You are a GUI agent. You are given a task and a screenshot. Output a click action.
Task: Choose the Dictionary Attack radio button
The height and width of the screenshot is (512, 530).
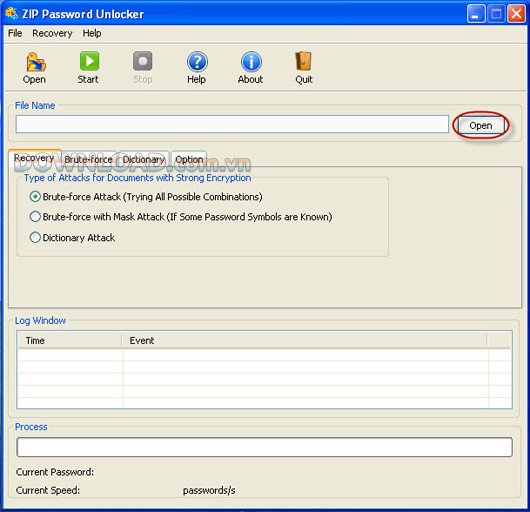click(x=35, y=238)
